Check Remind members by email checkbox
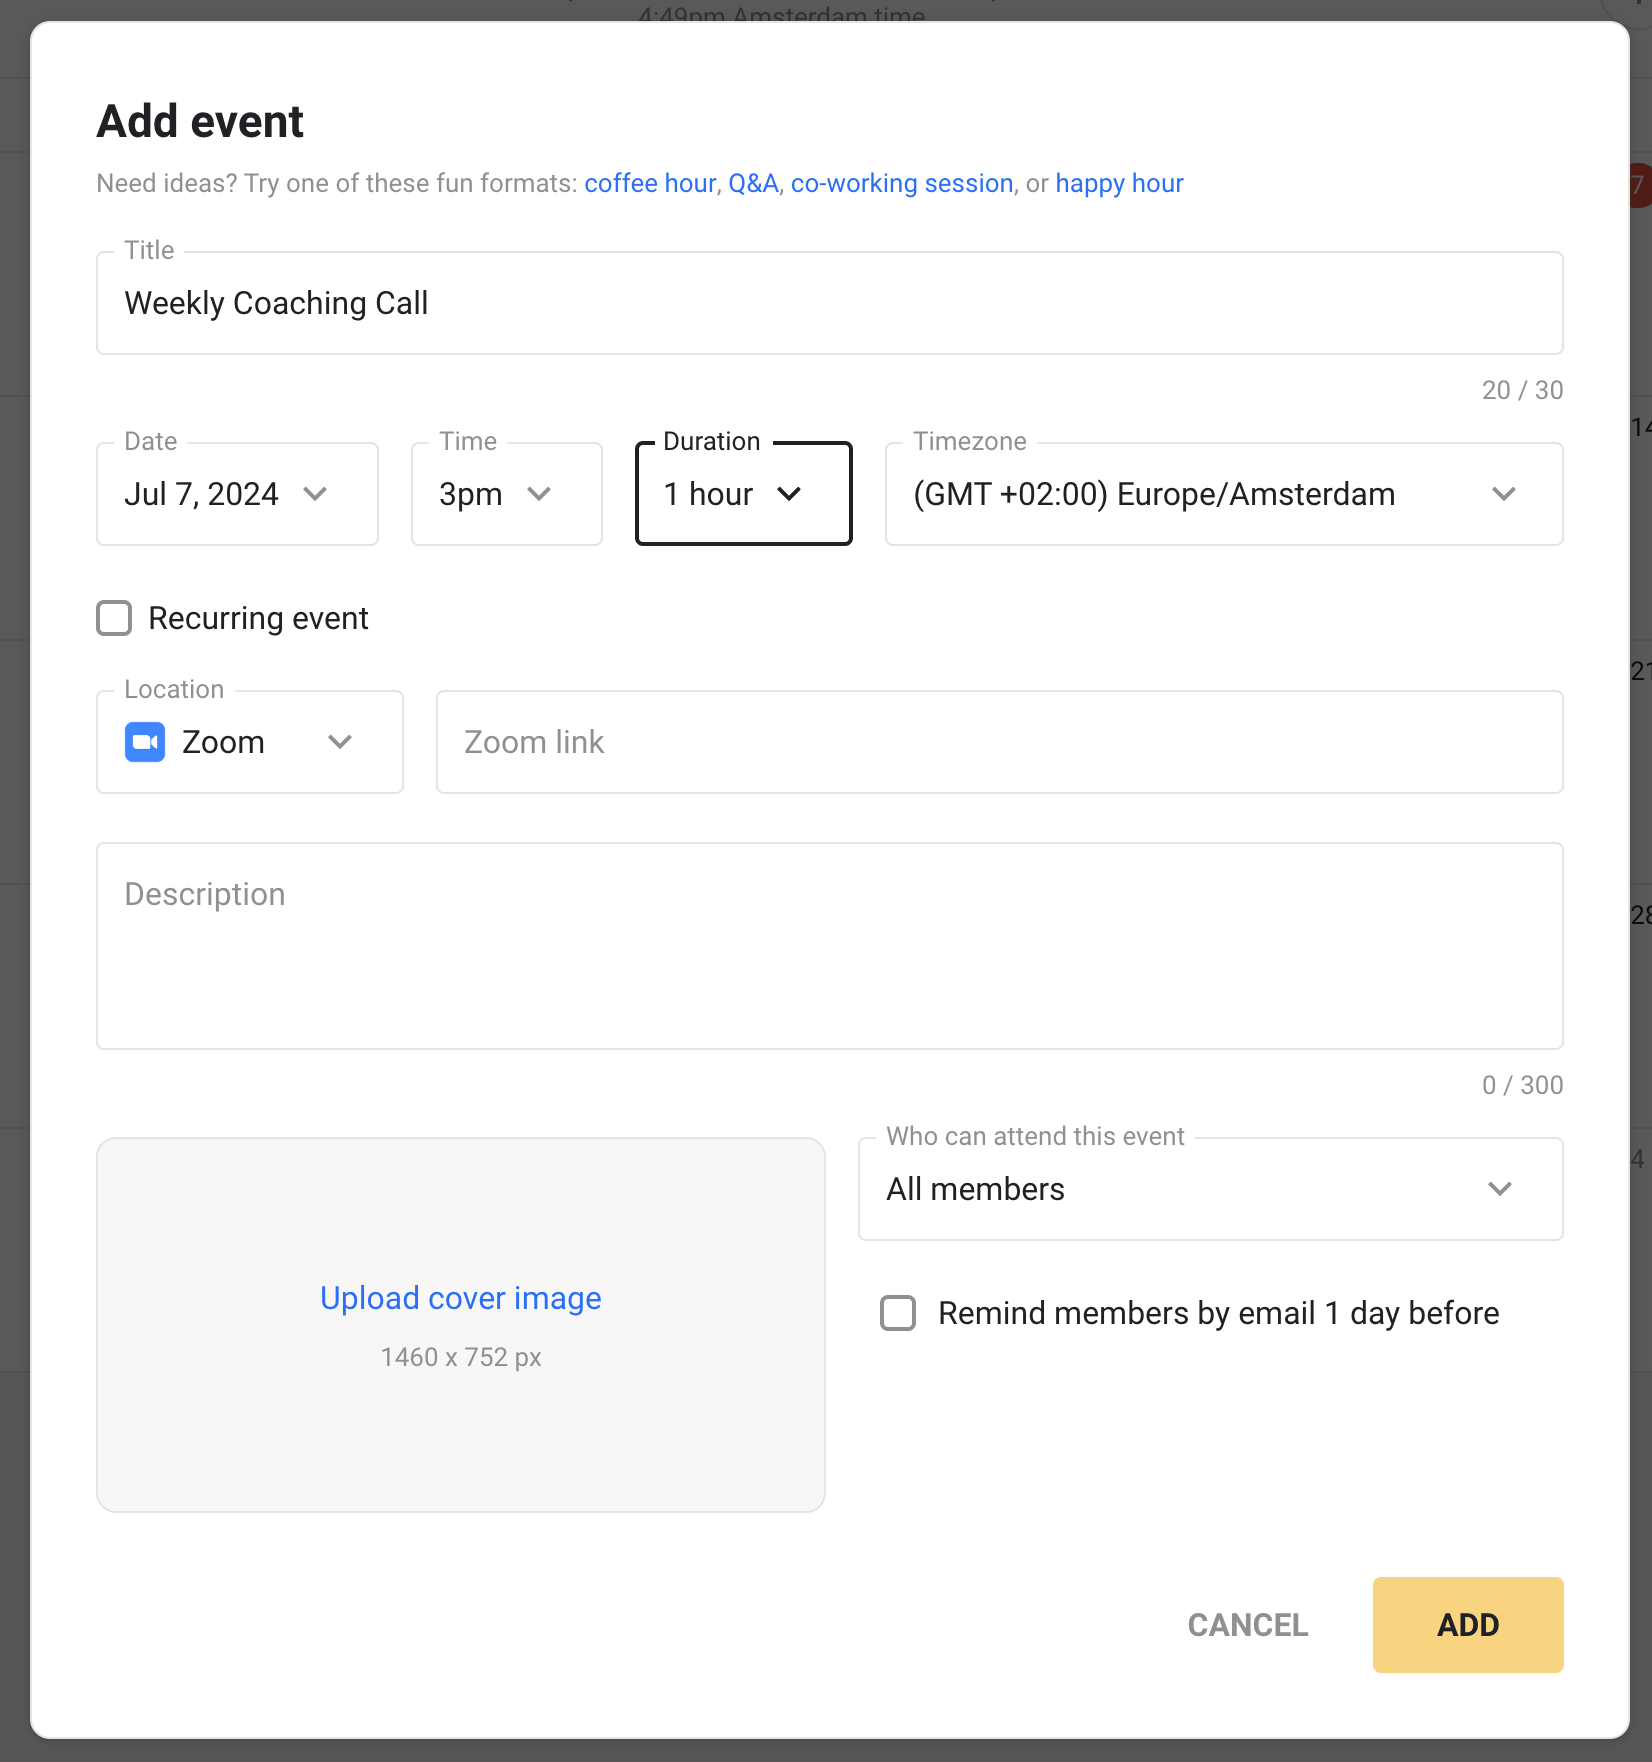 [898, 1313]
